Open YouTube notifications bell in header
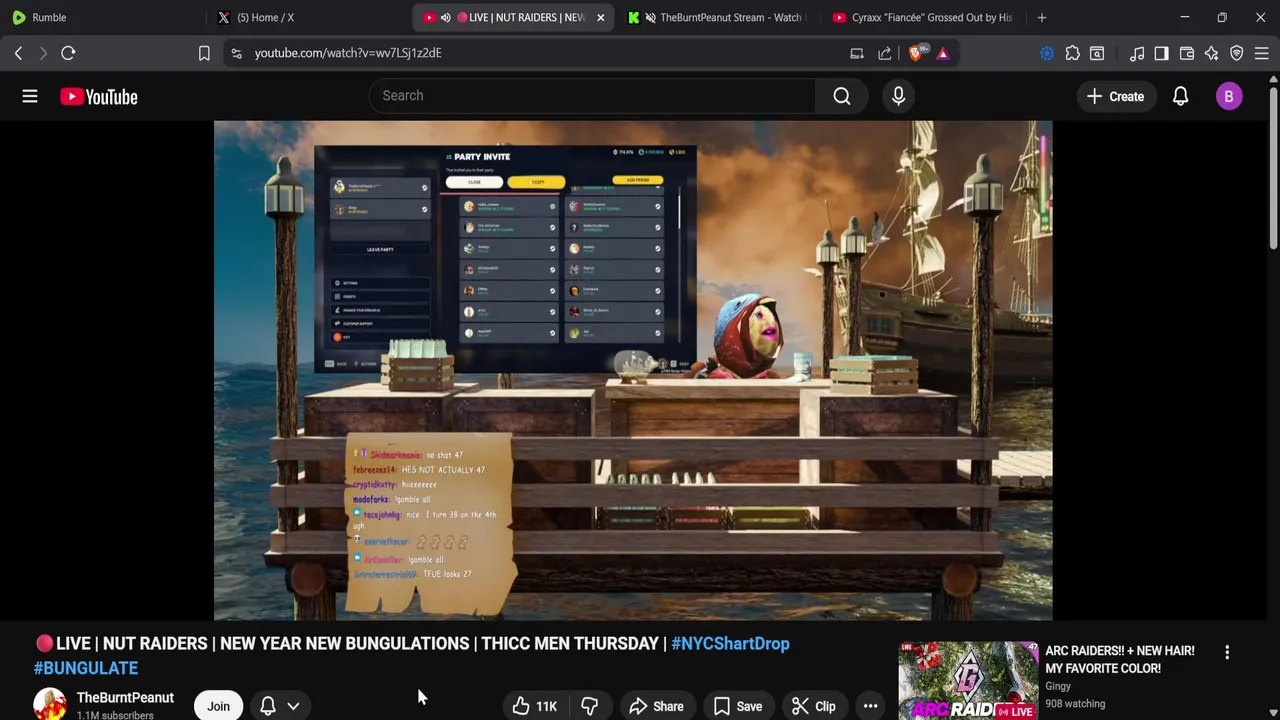 [1180, 96]
